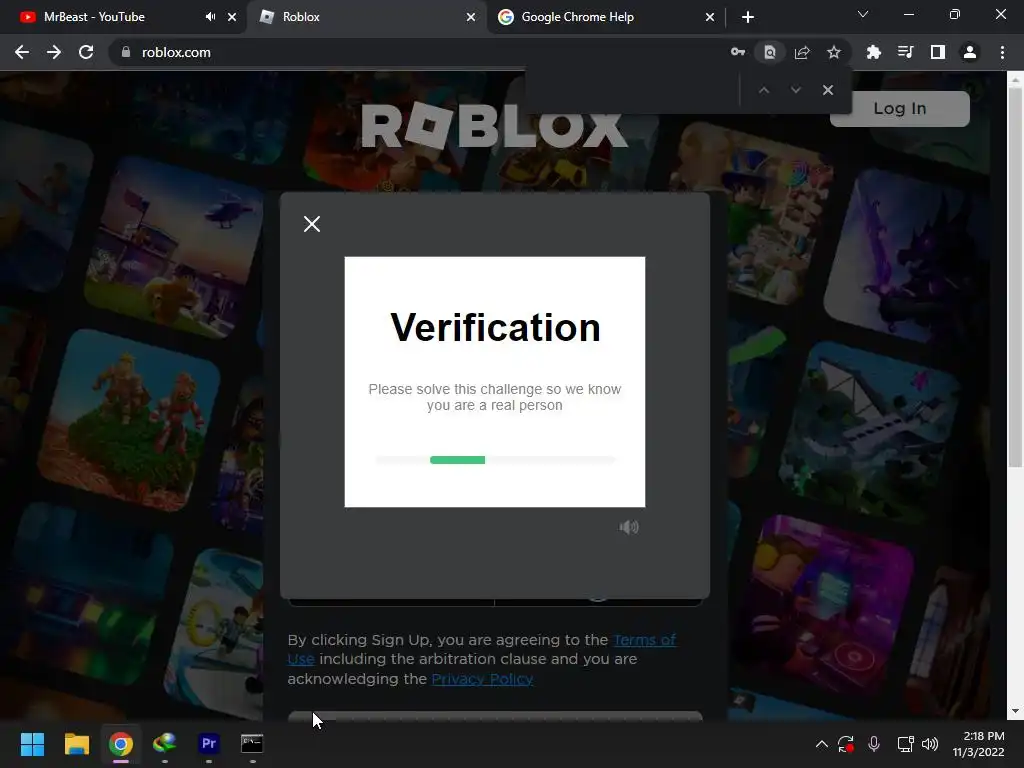Open the microphone tray icon
Viewport: 1024px width, 768px height.
pos(874,744)
